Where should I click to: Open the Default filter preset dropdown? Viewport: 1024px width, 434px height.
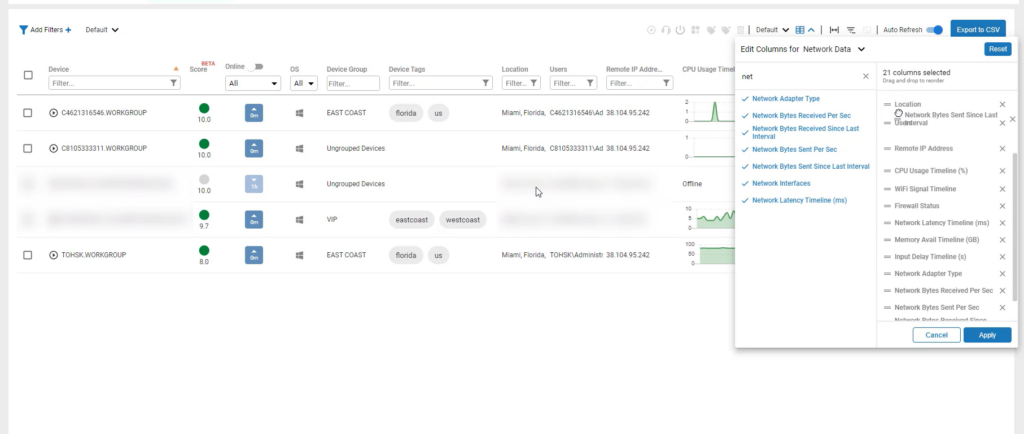click(102, 30)
